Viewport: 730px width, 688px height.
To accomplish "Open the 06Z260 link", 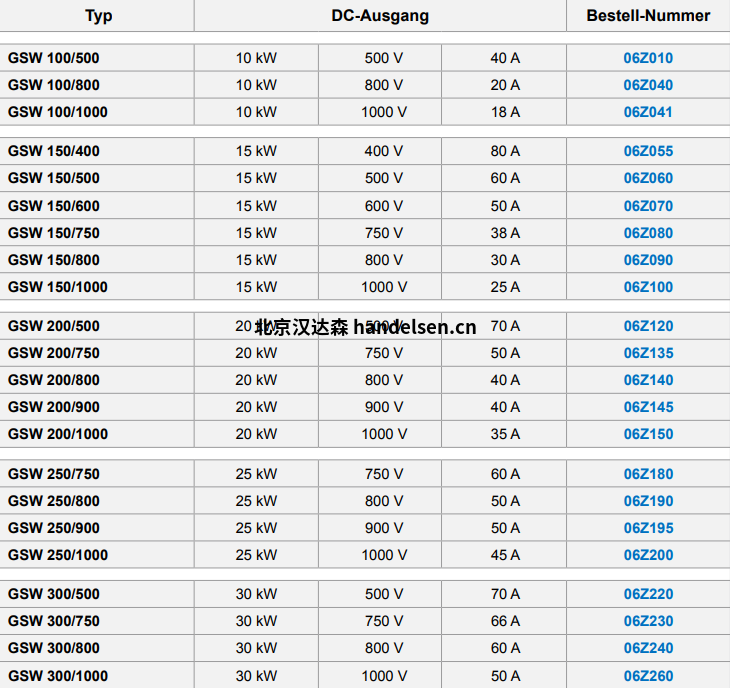I will tap(648, 676).
